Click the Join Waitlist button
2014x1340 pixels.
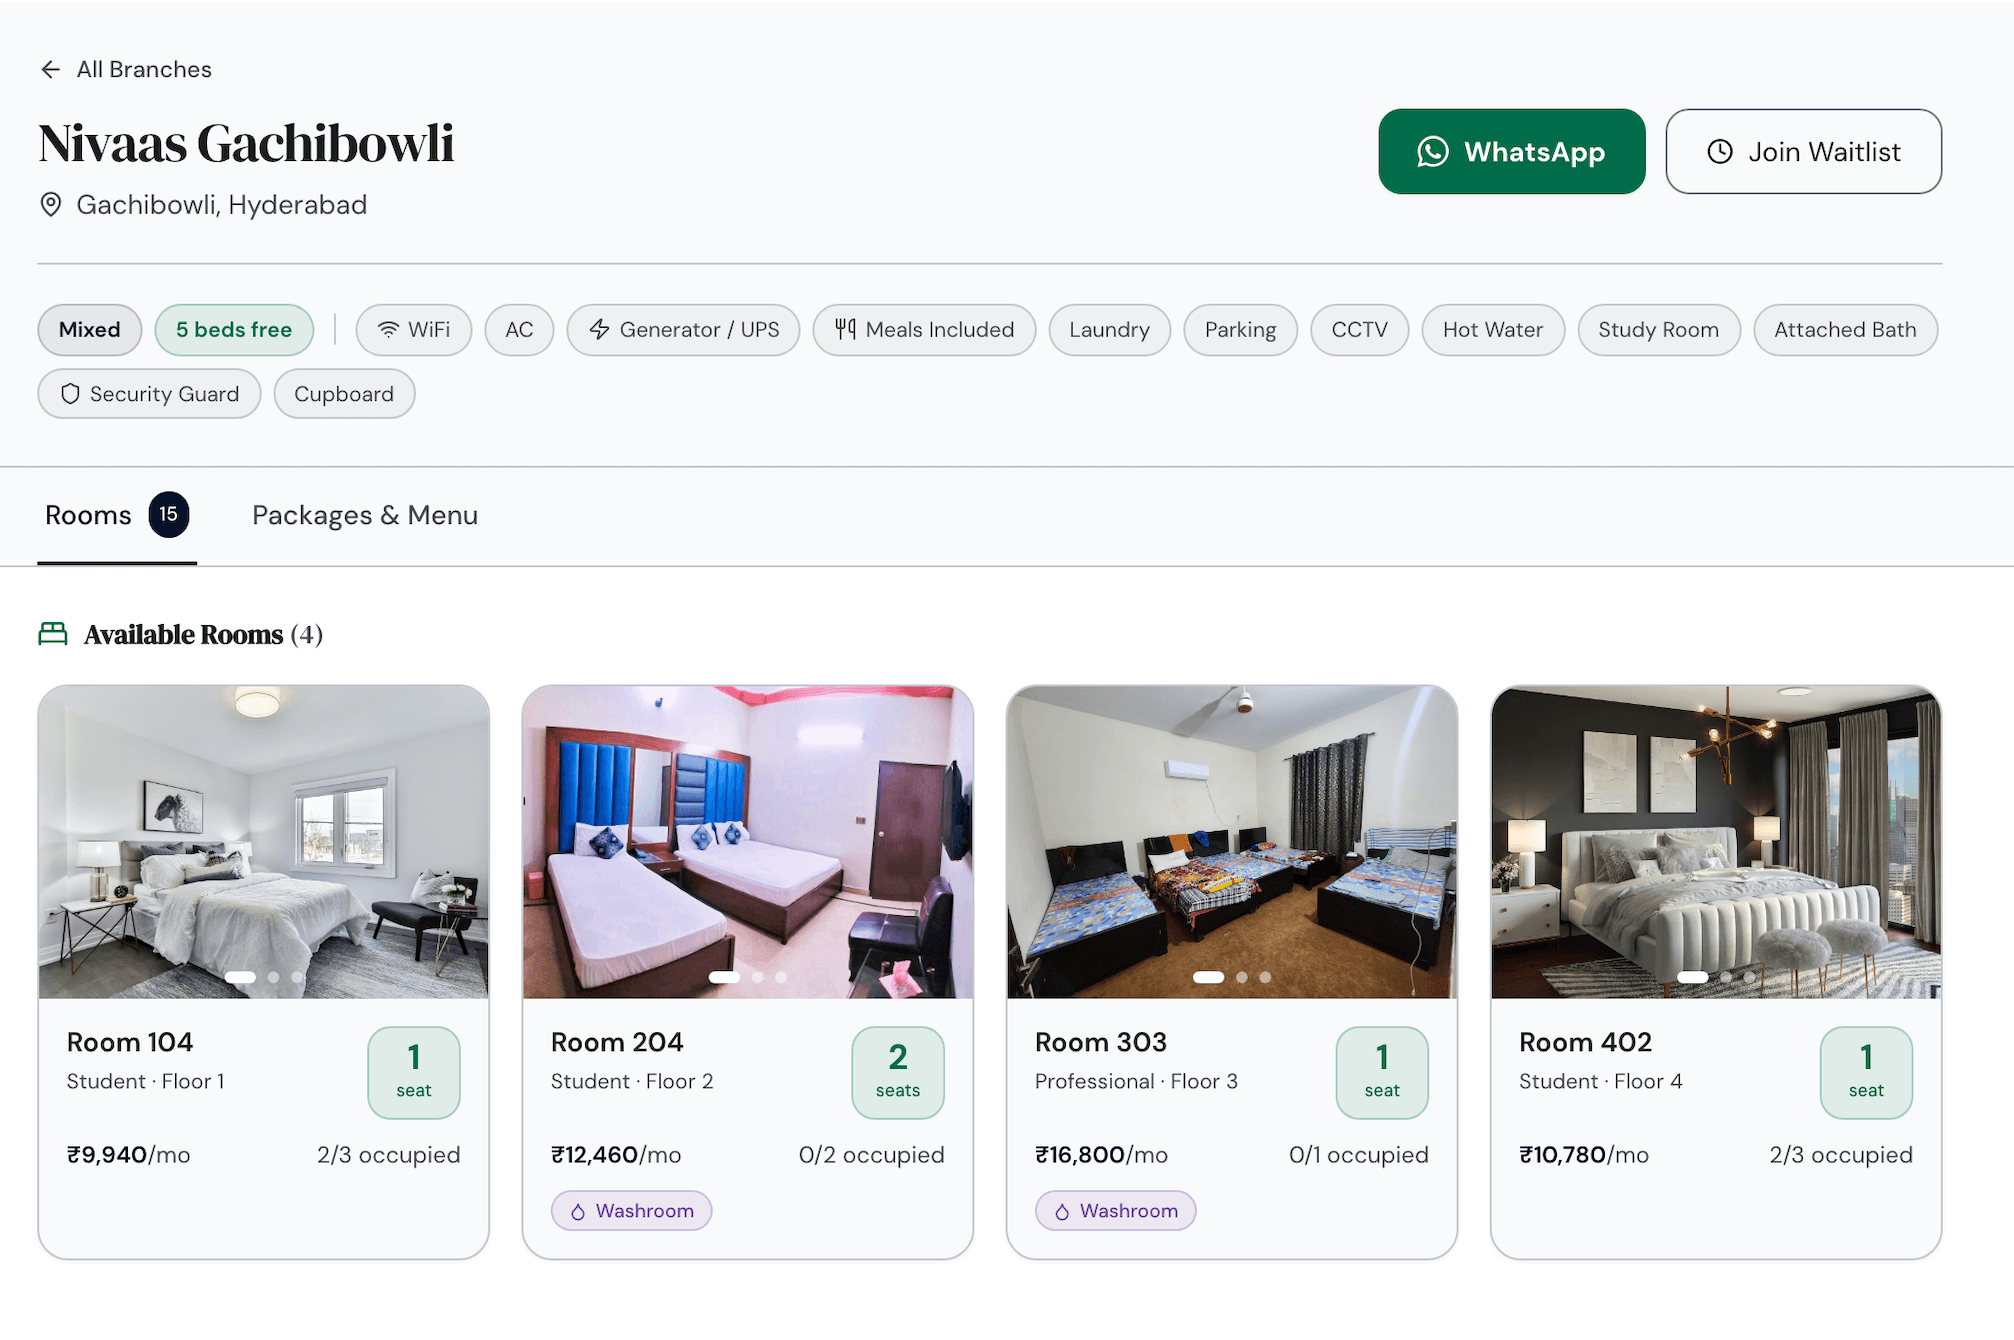[1803, 152]
